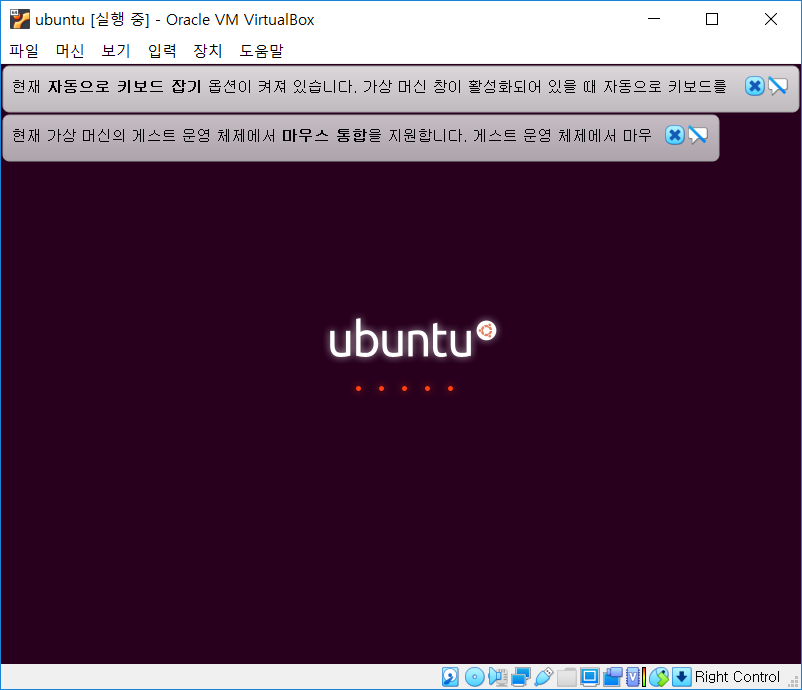The image size is (802, 690).
Task: Click the ubuntu boot logo
Action: 412,339
